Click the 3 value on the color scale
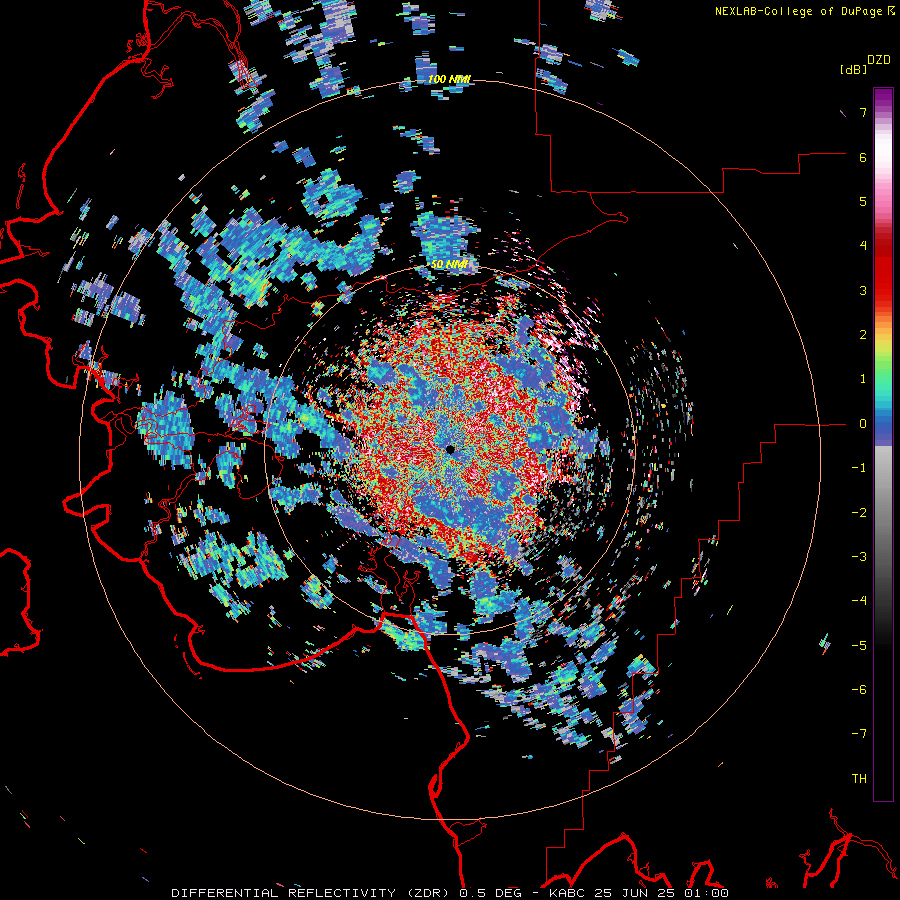900x900 pixels. (863, 290)
